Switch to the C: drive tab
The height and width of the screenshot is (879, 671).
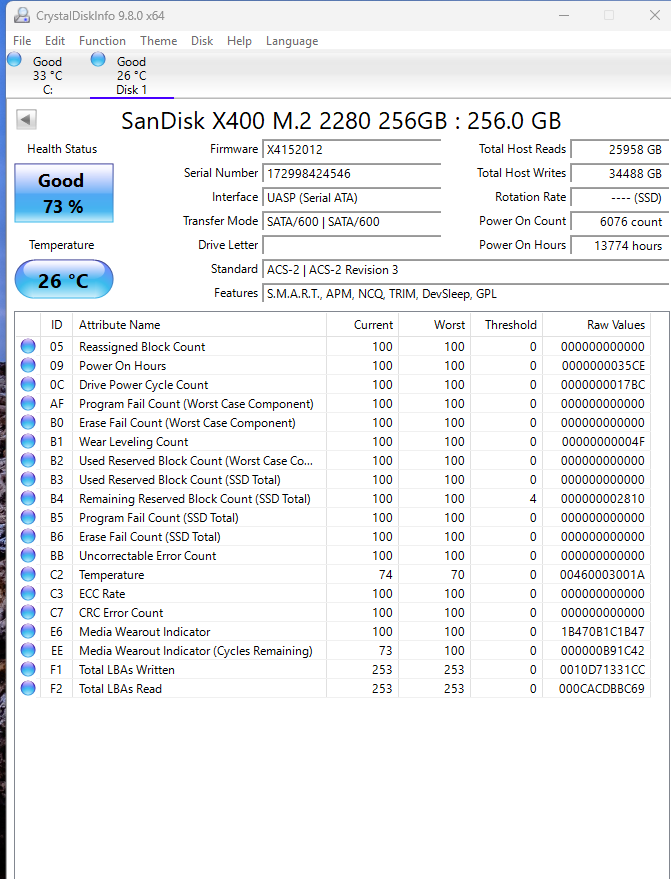coord(48,75)
